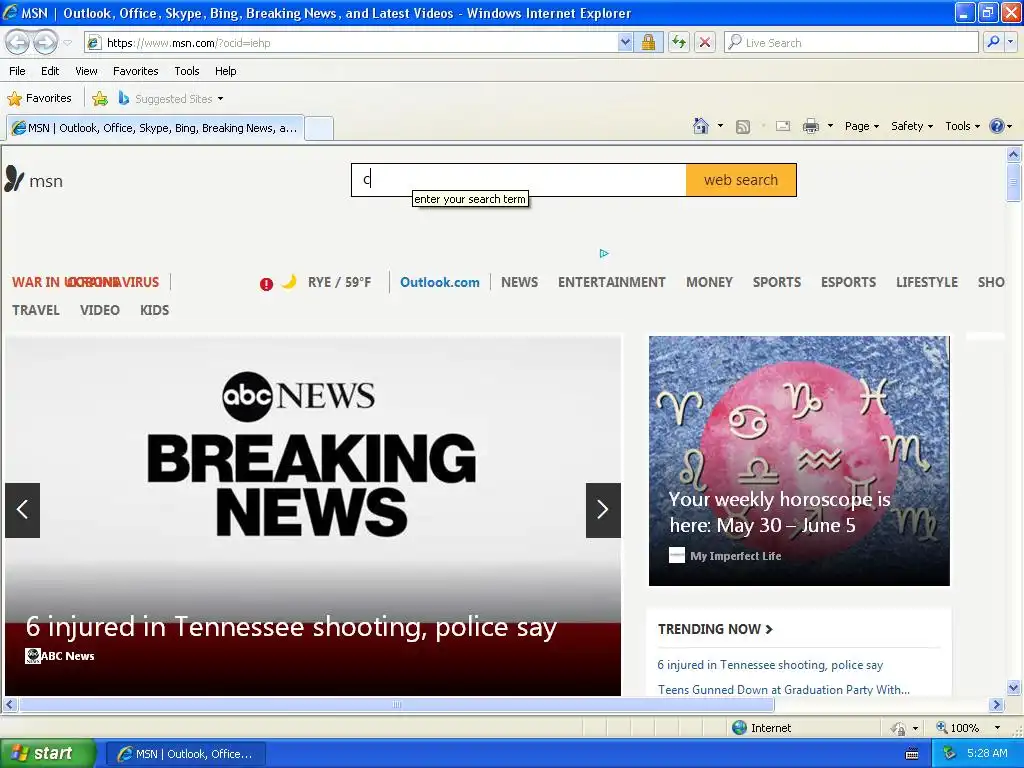Open the Suggested Sites dropdown
Viewport: 1024px width, 768px height.
171,99
